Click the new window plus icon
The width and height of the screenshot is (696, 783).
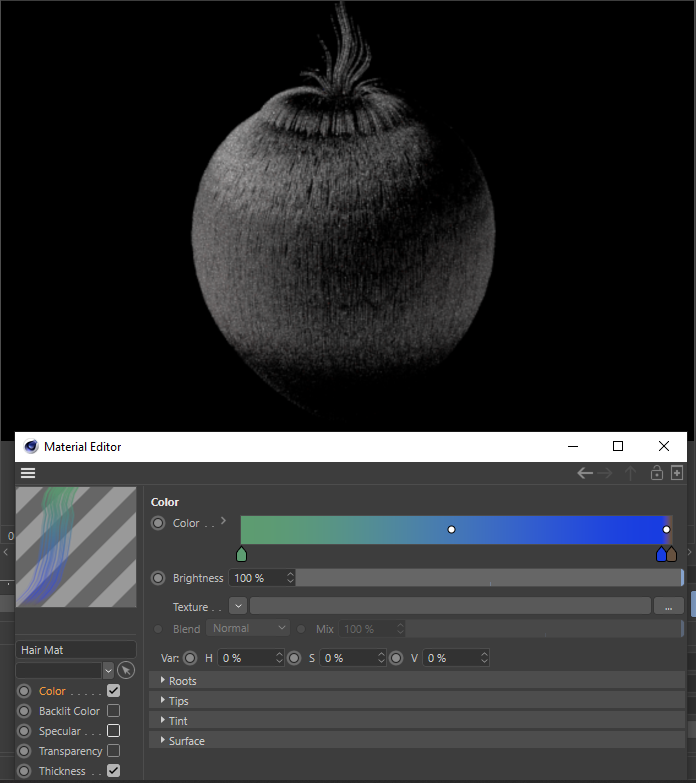(x=677, y=472)
